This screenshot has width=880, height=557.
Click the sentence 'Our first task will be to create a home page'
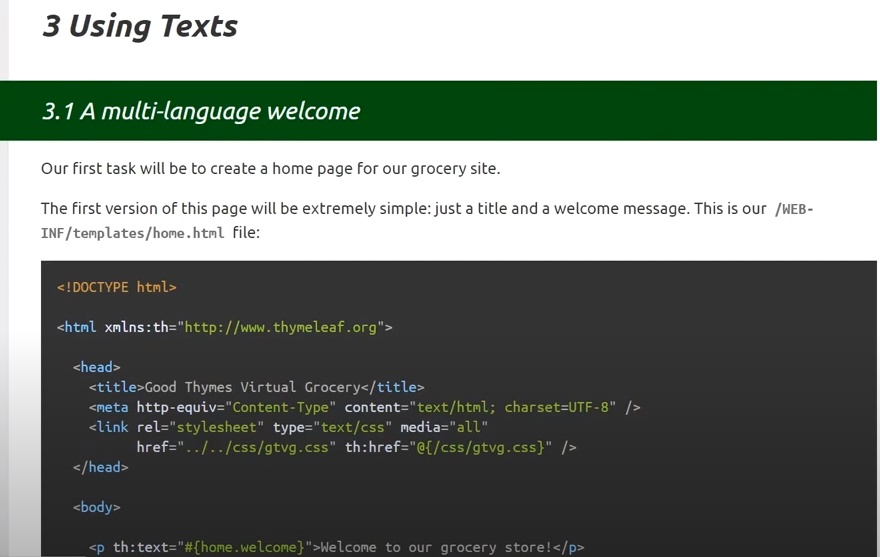click(x=271, y=168)
